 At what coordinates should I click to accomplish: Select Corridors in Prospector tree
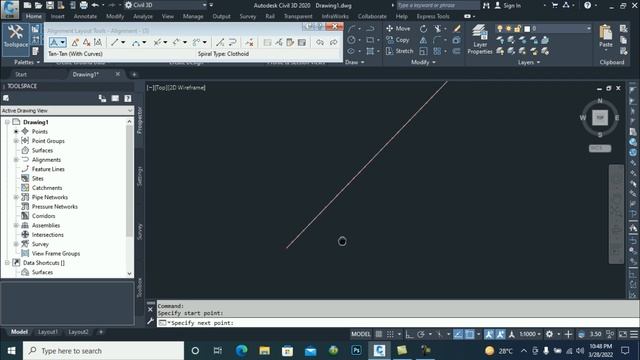(43, 216)
